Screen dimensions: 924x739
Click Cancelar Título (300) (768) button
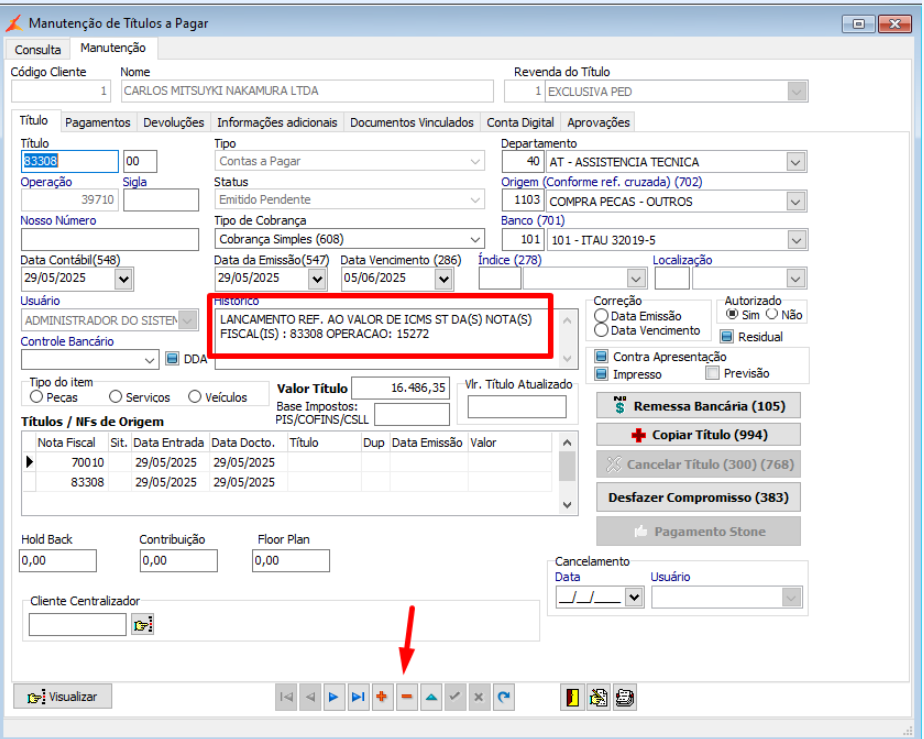(698, 464)
